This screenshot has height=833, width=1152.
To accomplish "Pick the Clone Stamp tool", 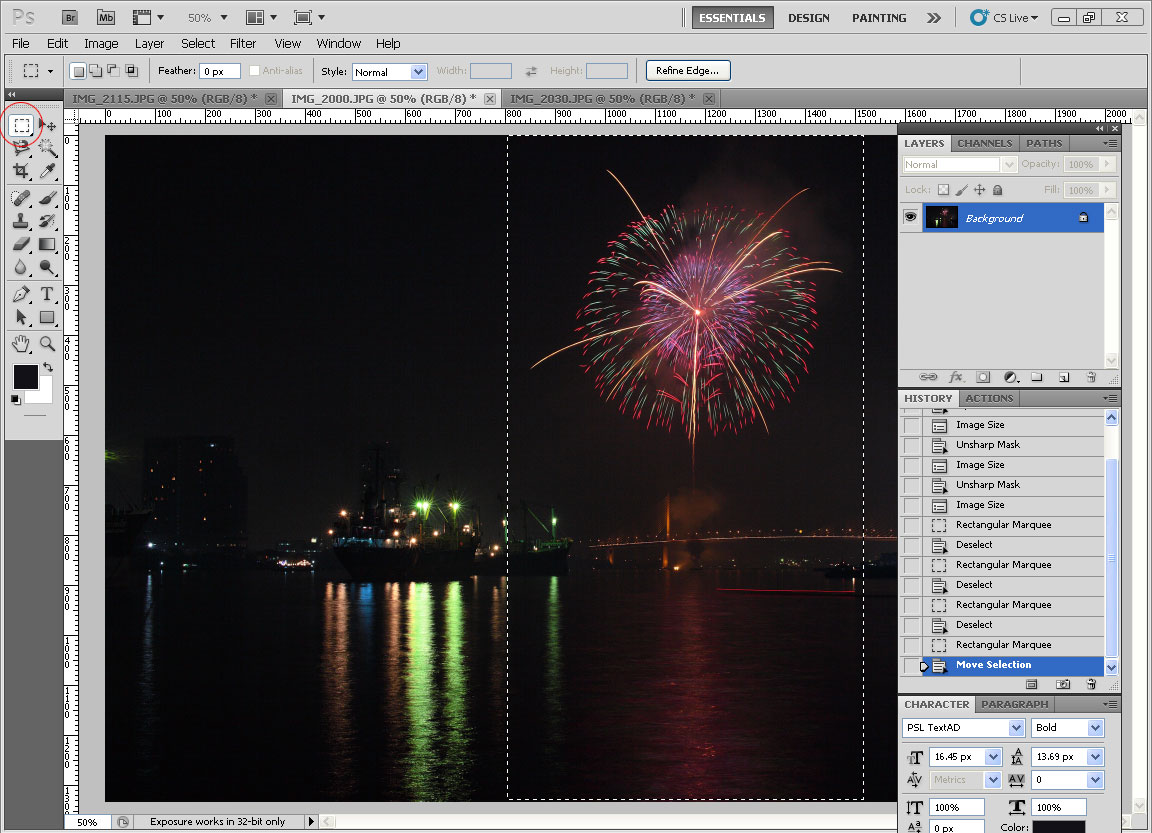I will 21,221.
